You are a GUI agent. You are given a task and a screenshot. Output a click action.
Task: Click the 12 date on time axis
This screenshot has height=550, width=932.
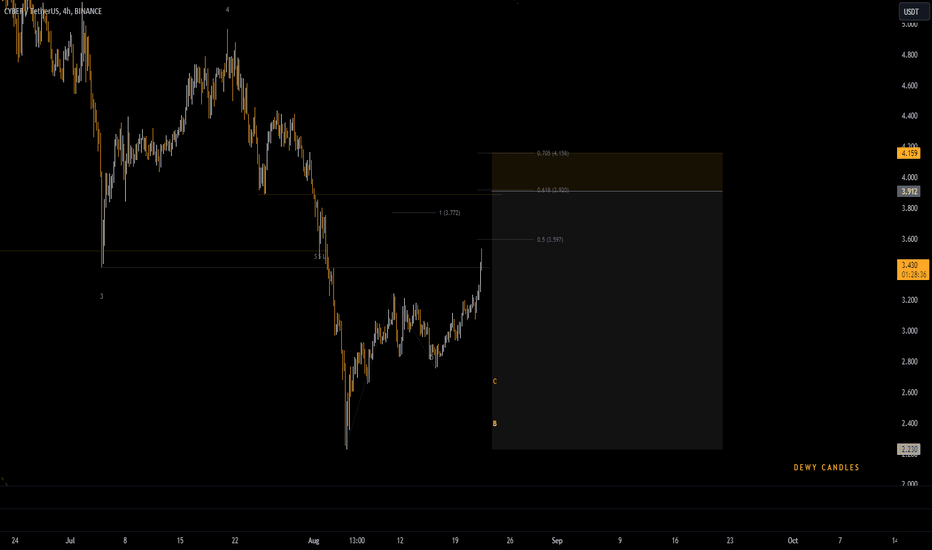pos(400,540)
